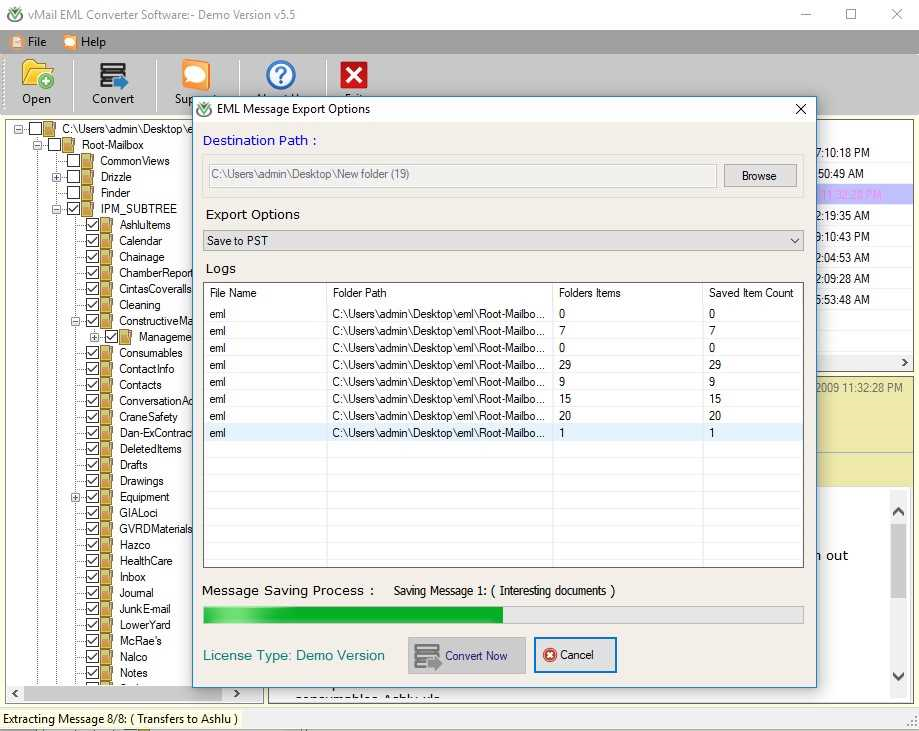Expand the Drizzle tree node
Viewport: 919px width, 731px height.
click(57, 177)
